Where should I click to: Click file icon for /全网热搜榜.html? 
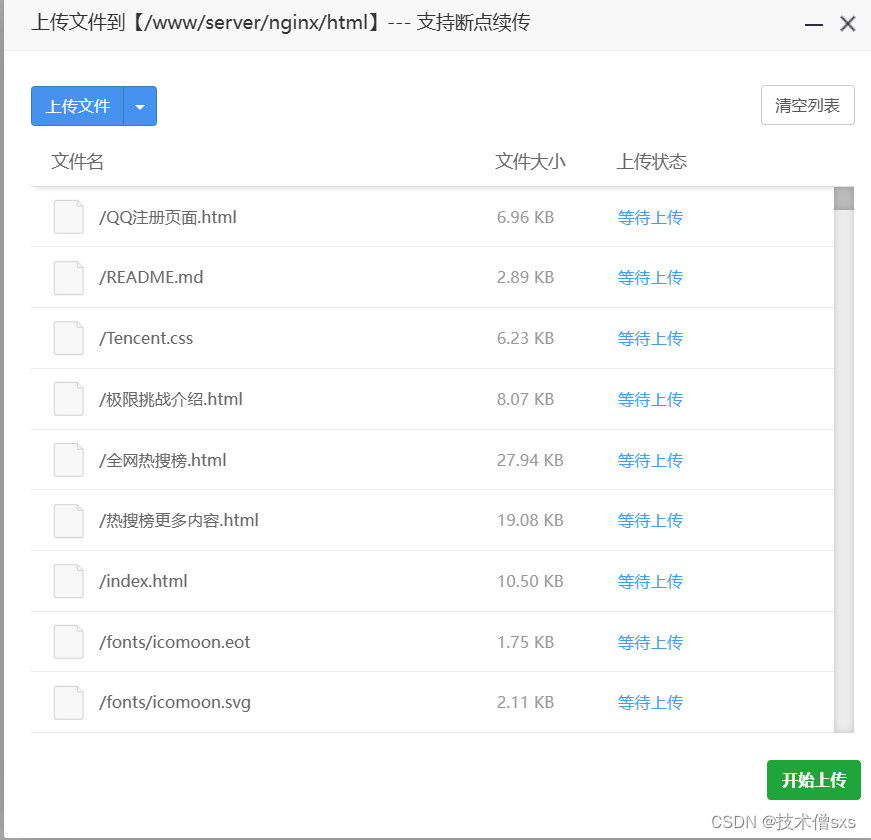pos(69,460)
